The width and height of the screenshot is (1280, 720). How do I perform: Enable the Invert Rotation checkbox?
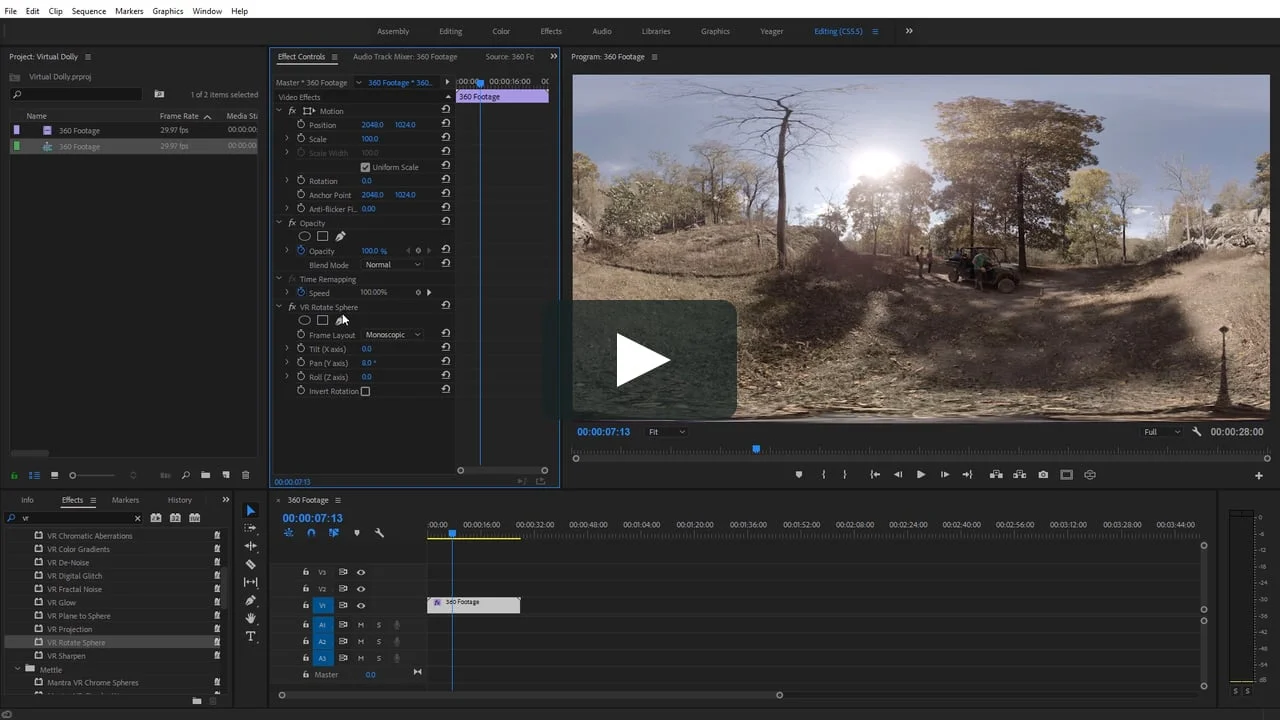coord(365,391)
